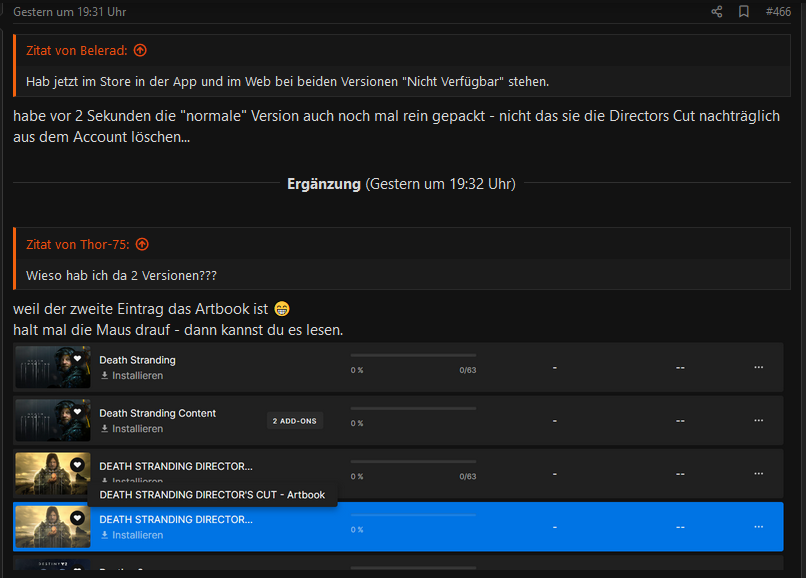Click the '0/63' count in the Death Stranding row
The image size is (806, 578).
468,370
